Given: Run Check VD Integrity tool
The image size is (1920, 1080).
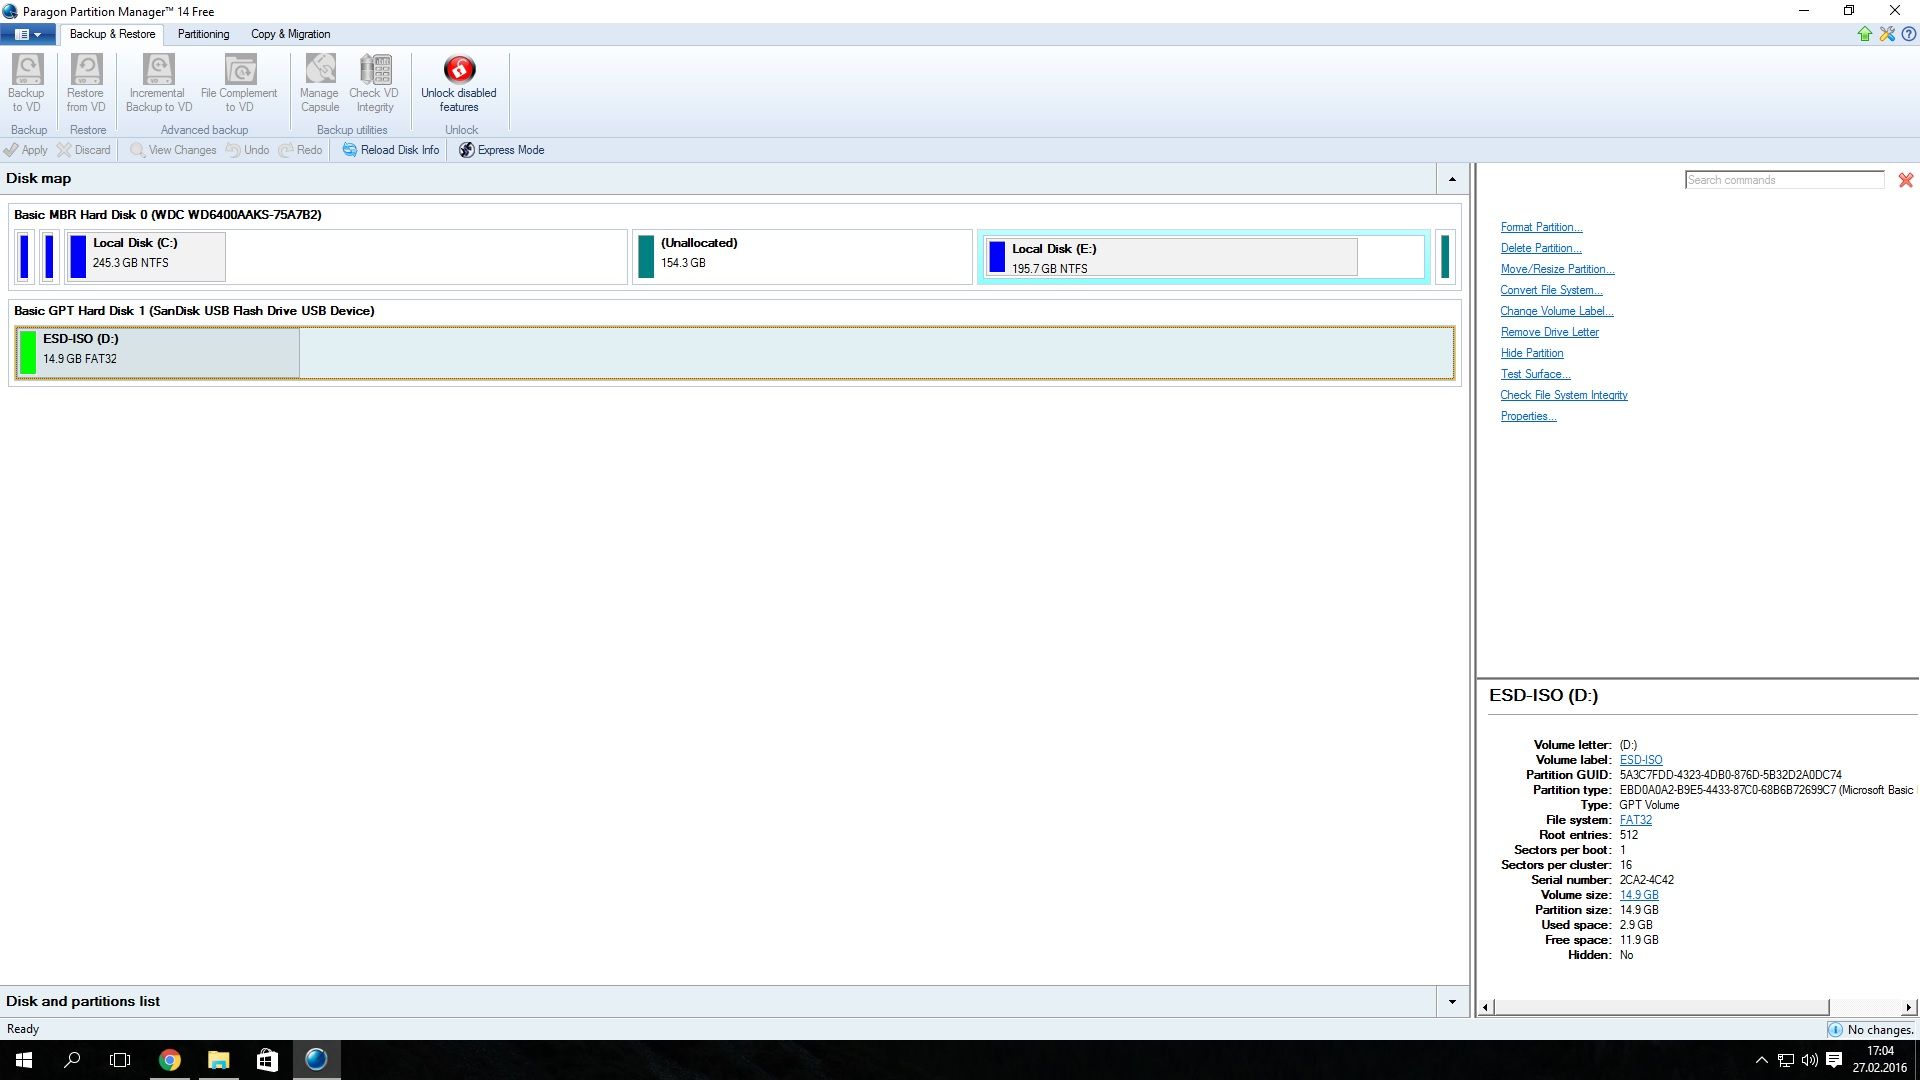Looking at the screenshot, I should pyautogui.click(x=375, y=82).
